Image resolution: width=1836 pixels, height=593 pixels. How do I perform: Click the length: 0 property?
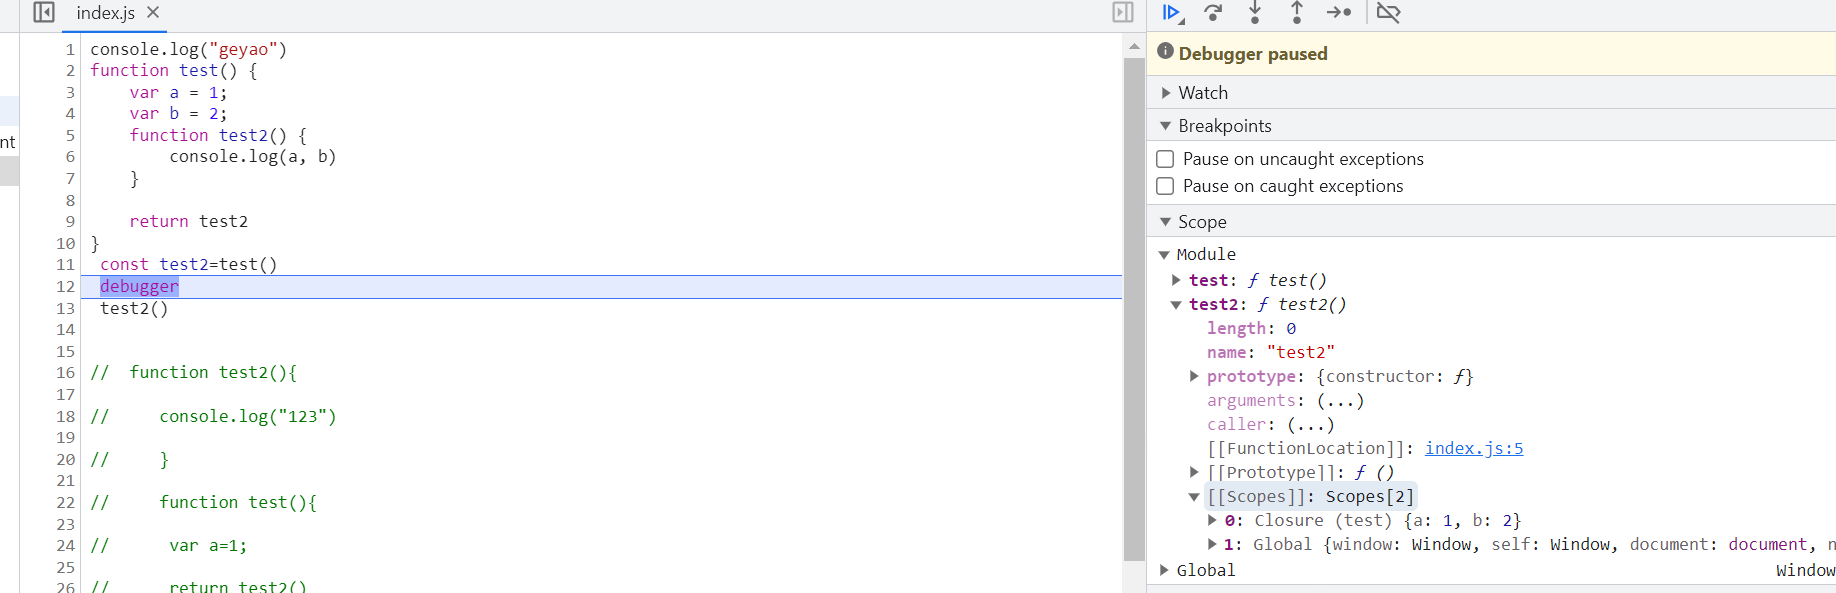1251,329
